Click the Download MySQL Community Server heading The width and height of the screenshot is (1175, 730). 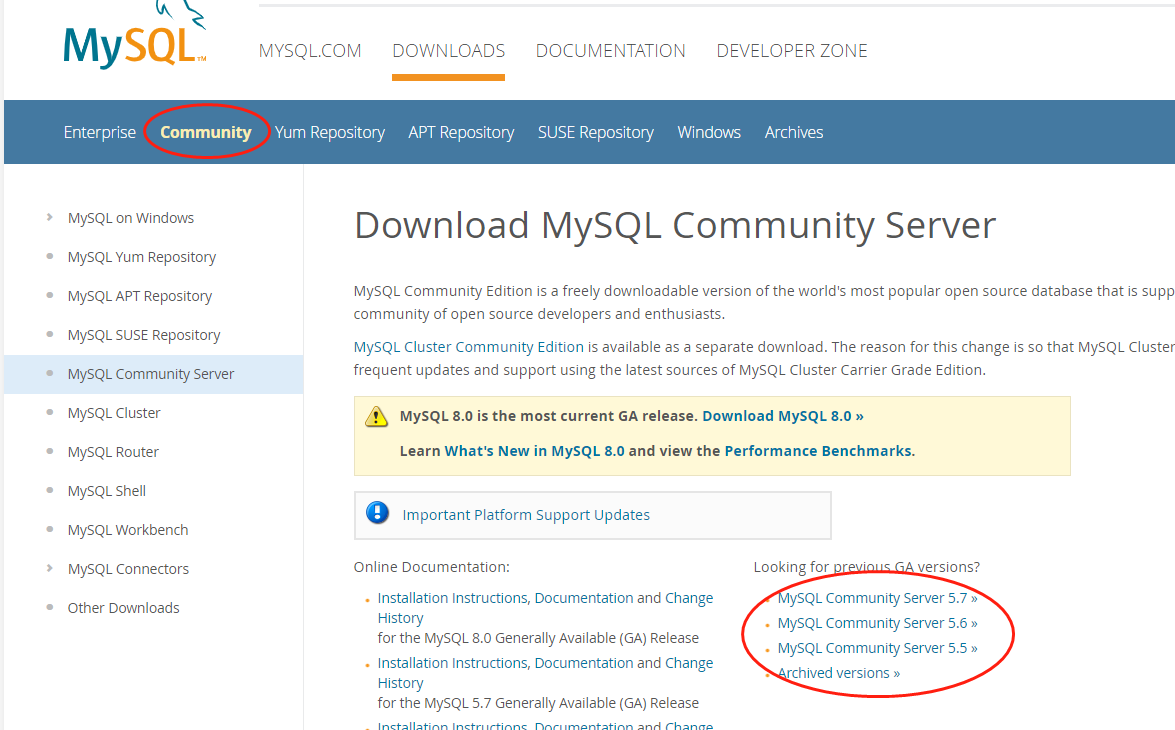coord(674,226)
